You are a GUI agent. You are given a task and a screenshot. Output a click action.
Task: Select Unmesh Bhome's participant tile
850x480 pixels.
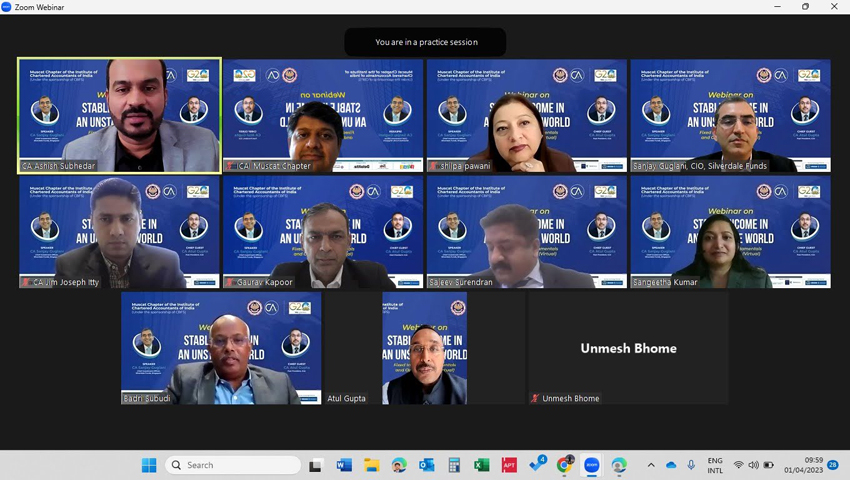click(x=628, y=348)
